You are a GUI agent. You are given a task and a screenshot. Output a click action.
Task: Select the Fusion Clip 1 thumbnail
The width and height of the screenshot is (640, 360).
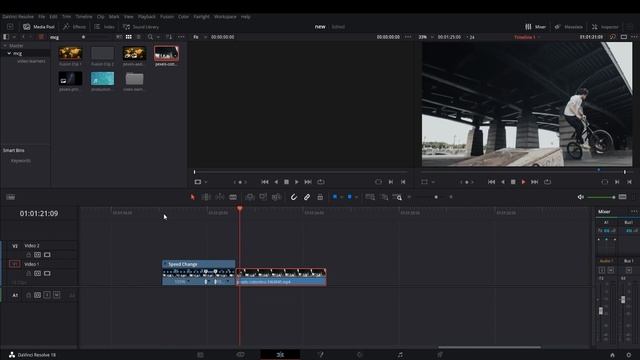pyautogui.click(x=70, y=53)
